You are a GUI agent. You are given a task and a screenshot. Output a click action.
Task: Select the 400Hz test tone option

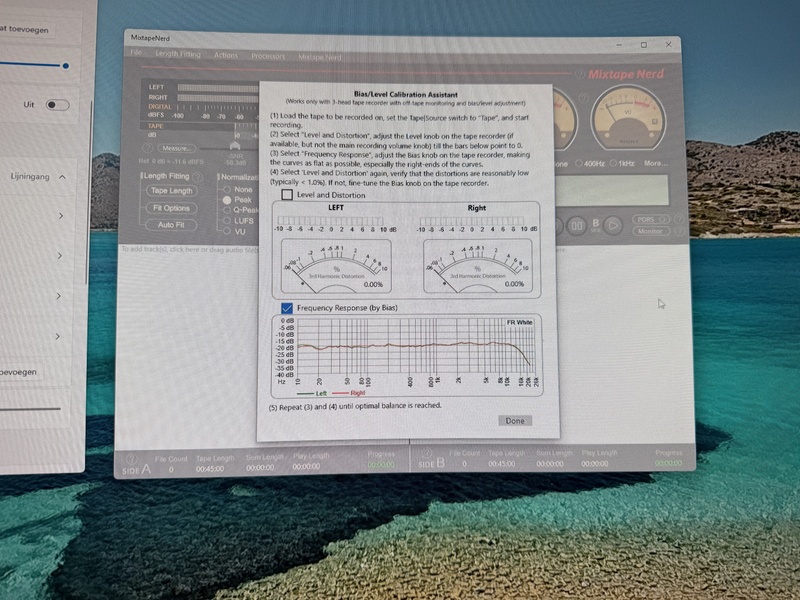coord(579,162)
